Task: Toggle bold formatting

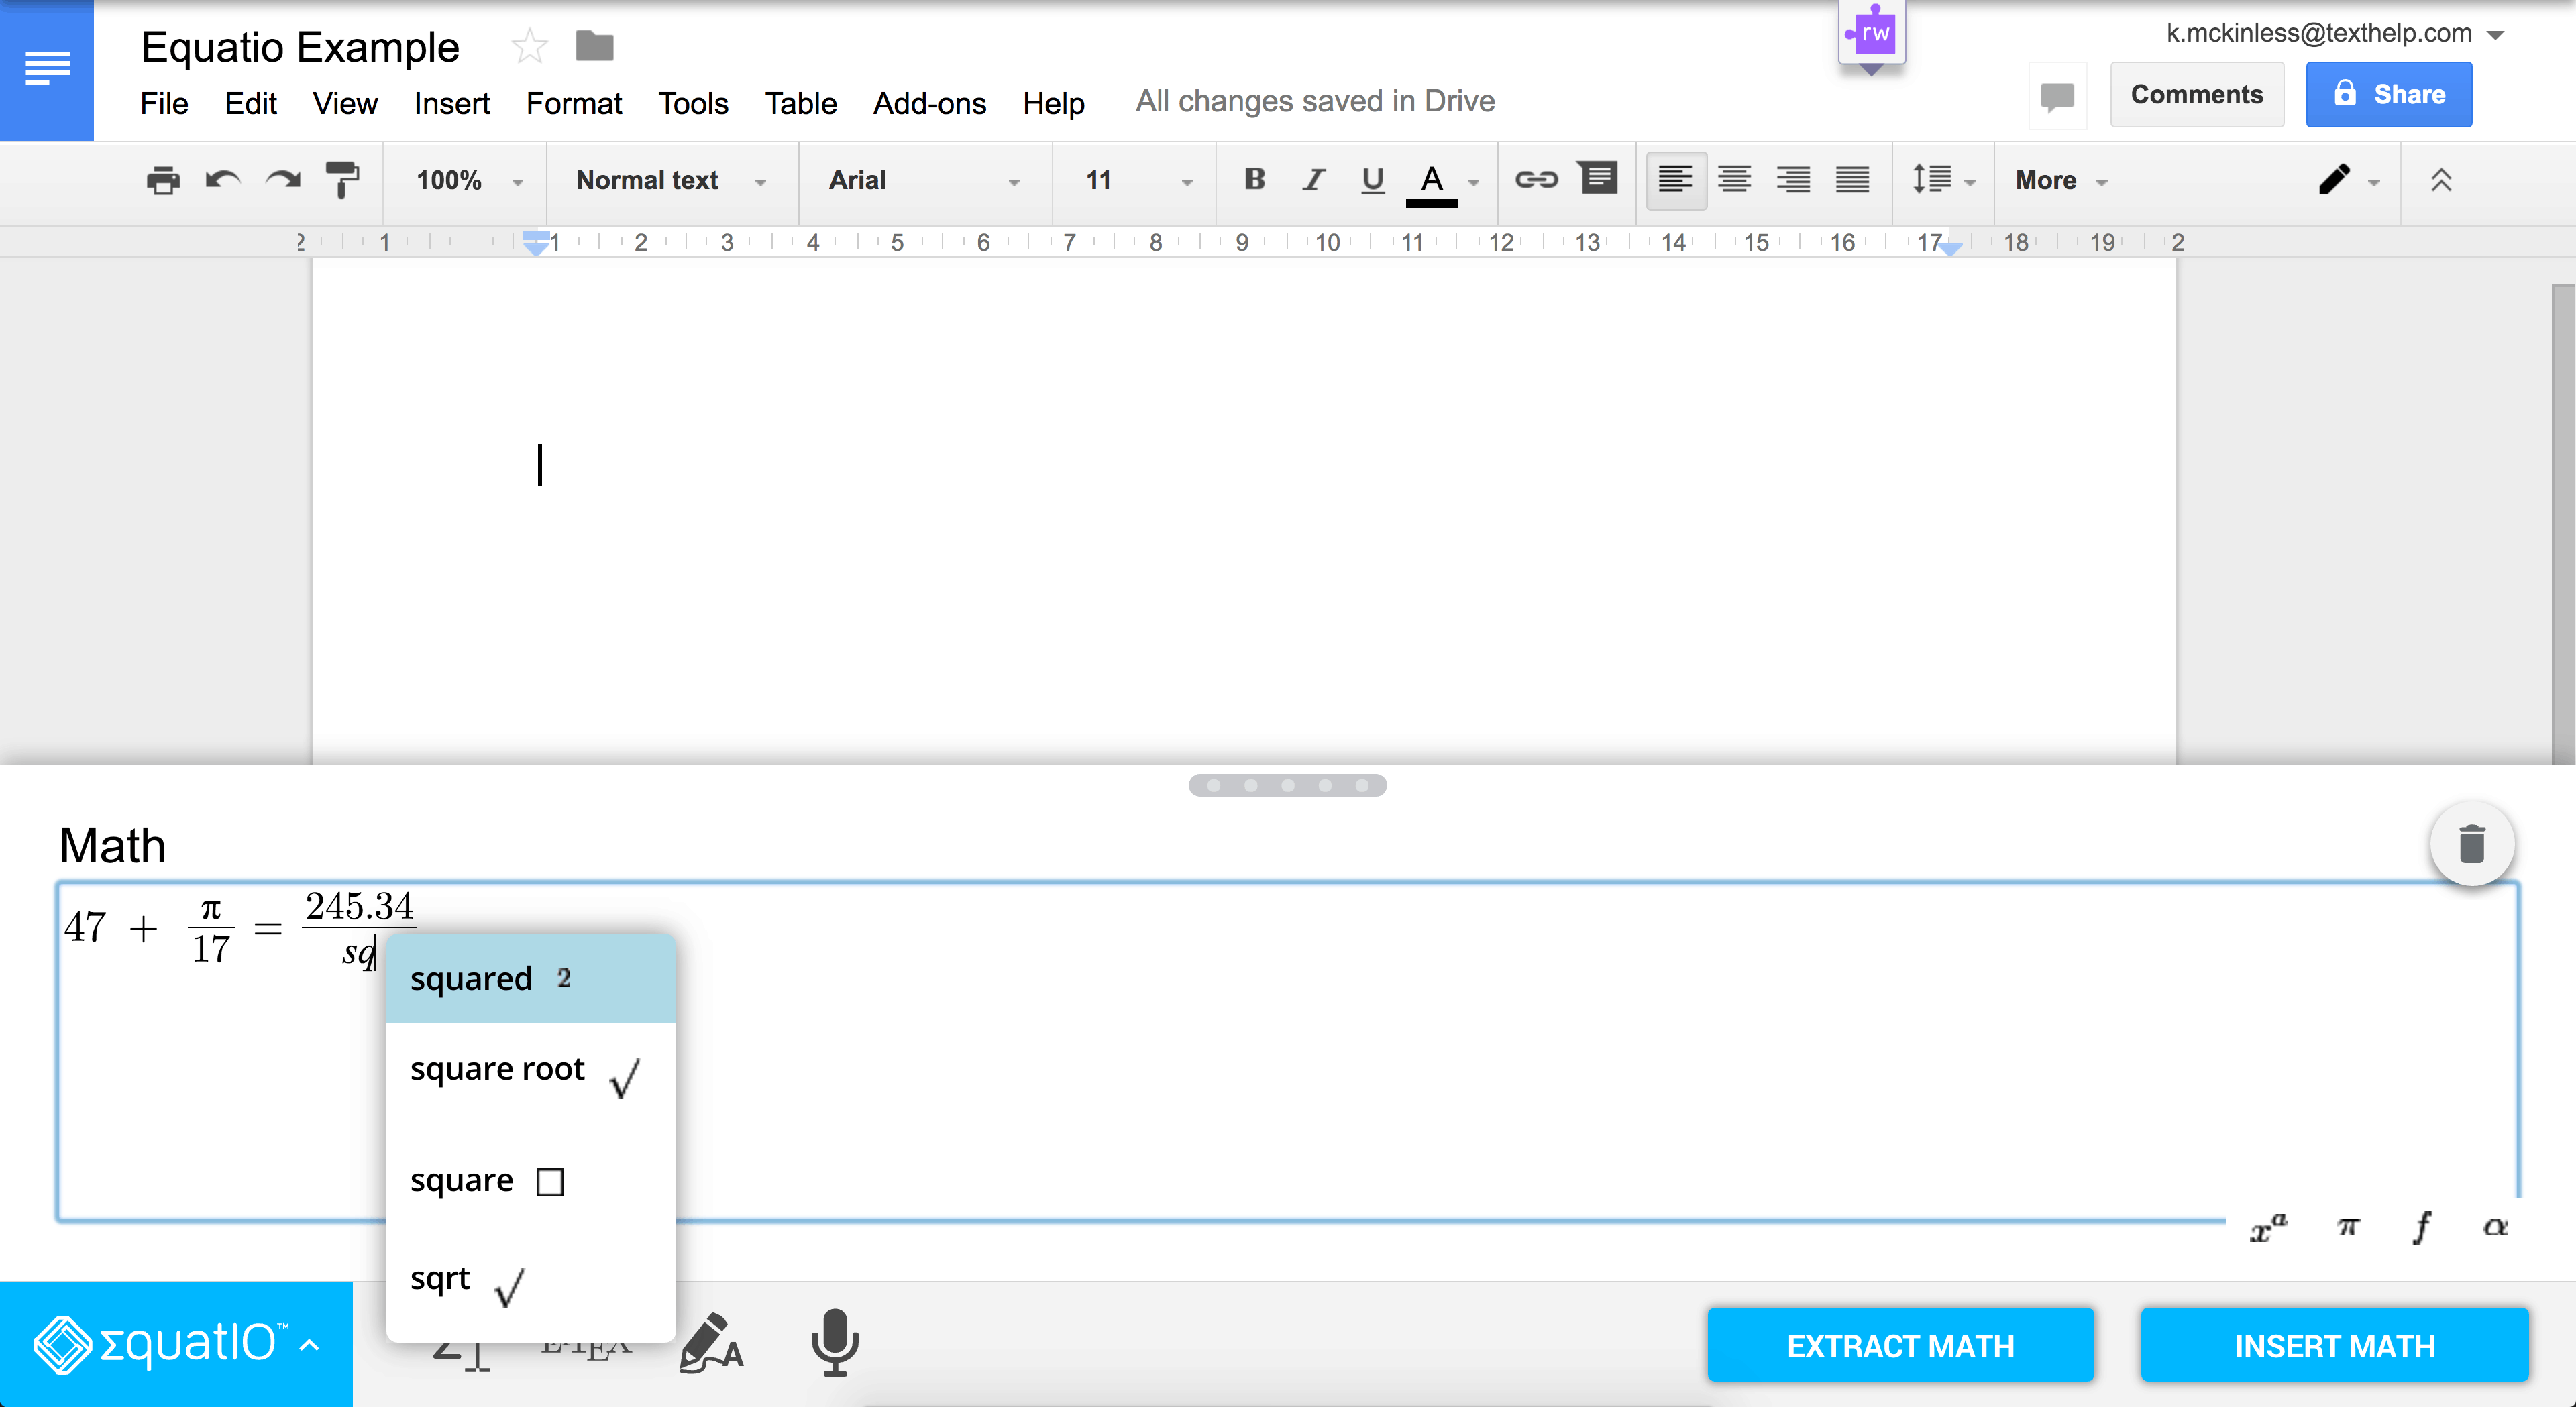Action: [1254, 180]
